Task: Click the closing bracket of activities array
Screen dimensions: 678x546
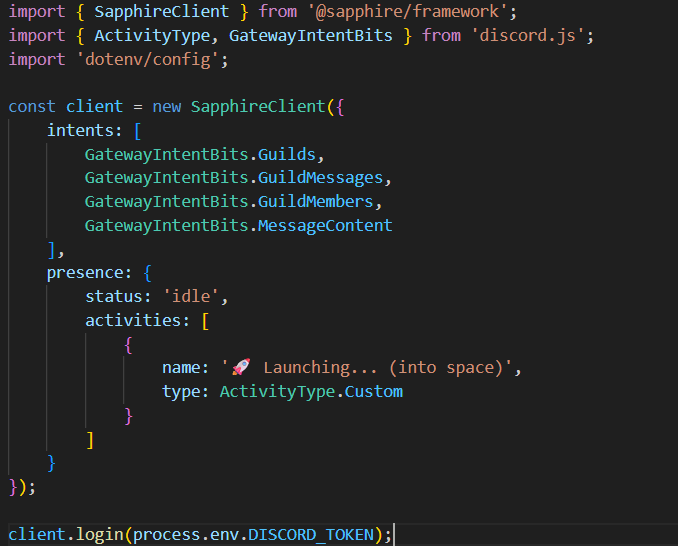Action: pos(90,440)
